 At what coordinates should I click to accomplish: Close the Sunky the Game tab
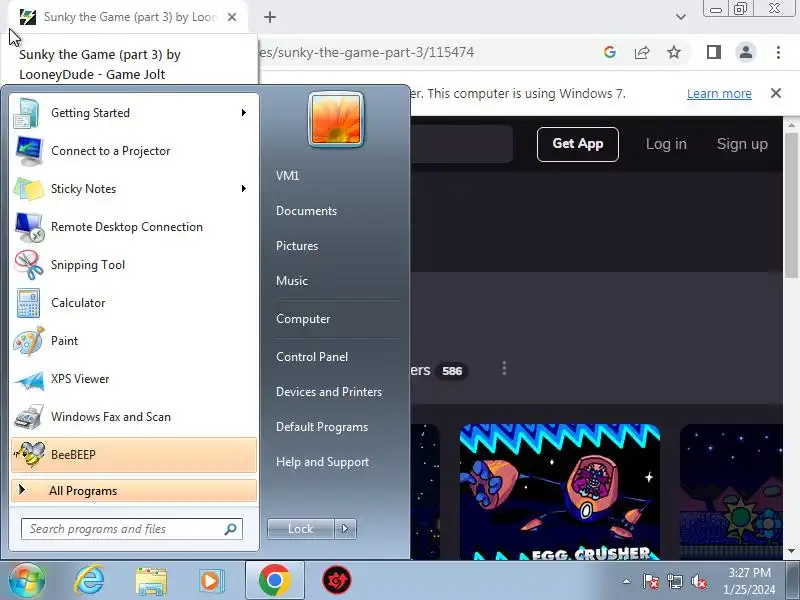click(x=232, y=17)
